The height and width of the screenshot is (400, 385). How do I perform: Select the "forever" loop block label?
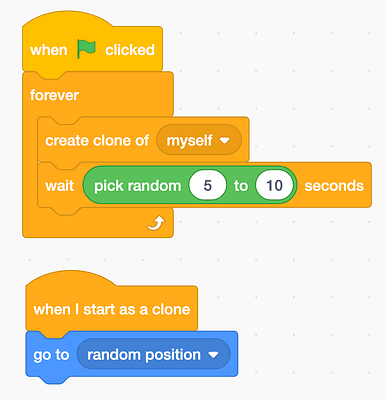54,95
